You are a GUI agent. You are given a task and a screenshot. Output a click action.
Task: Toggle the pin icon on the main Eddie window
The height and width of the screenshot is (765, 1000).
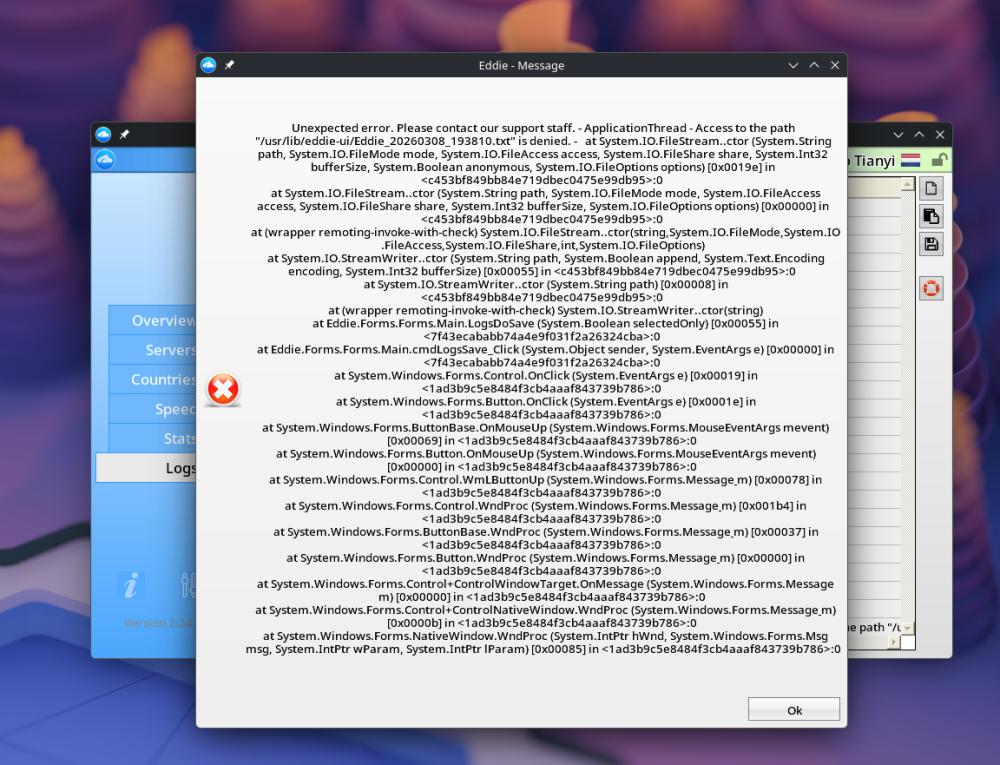coord(124,133)
